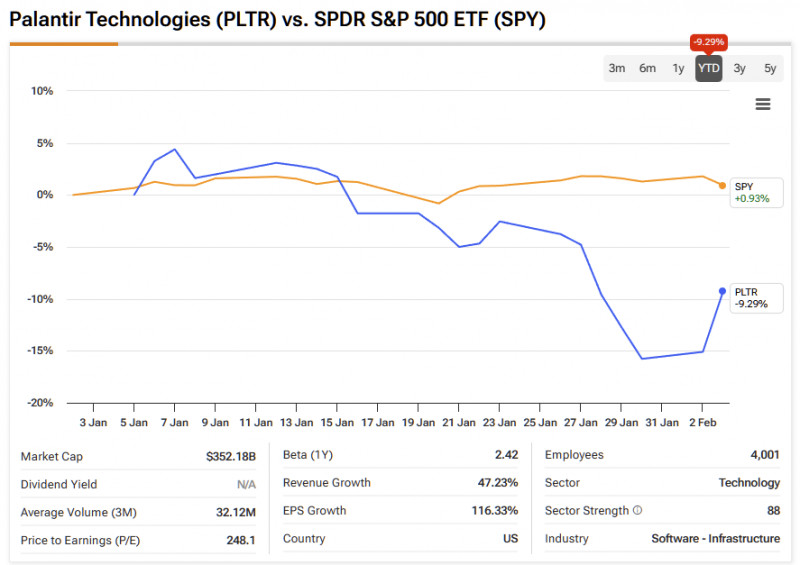The image size is (800, 565).
Task: Click the PLTR series label
Action: coord(746,292)
